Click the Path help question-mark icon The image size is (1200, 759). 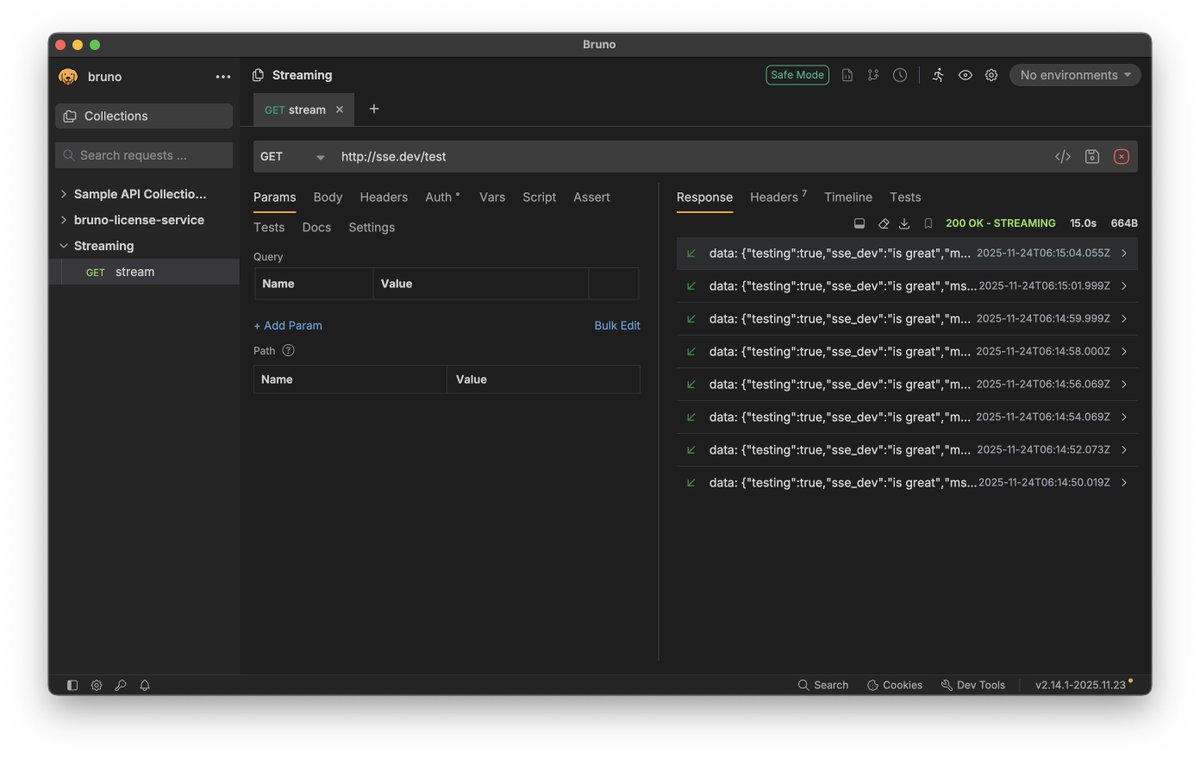[x=288, y=351]
